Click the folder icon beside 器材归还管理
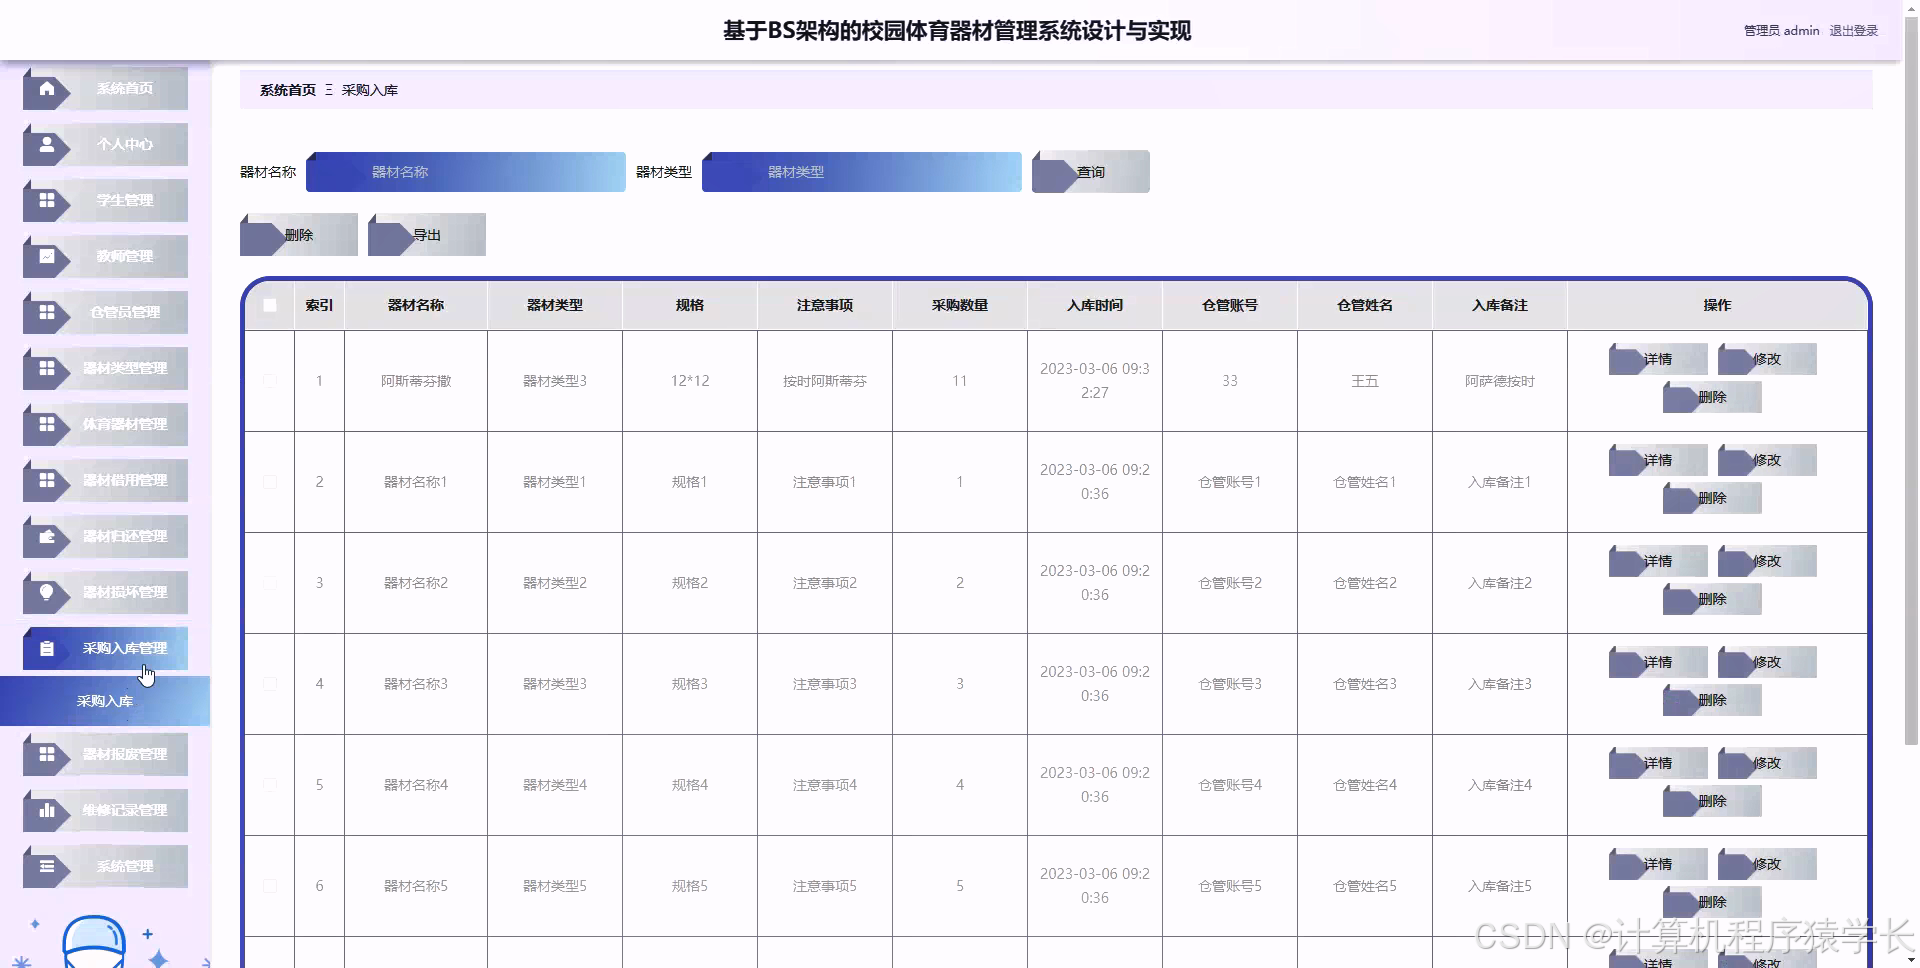This screenshot has height=968, width=1920. [46, 537]
